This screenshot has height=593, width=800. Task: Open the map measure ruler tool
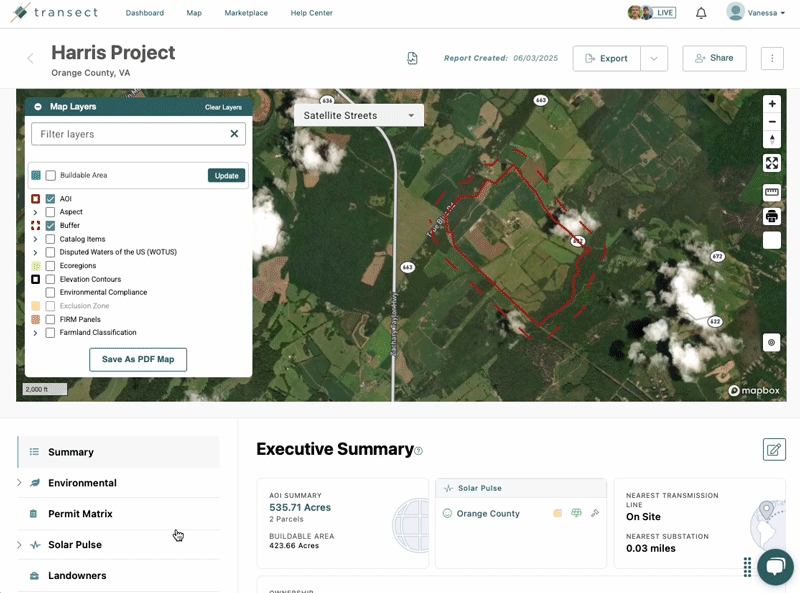(771, 192)
